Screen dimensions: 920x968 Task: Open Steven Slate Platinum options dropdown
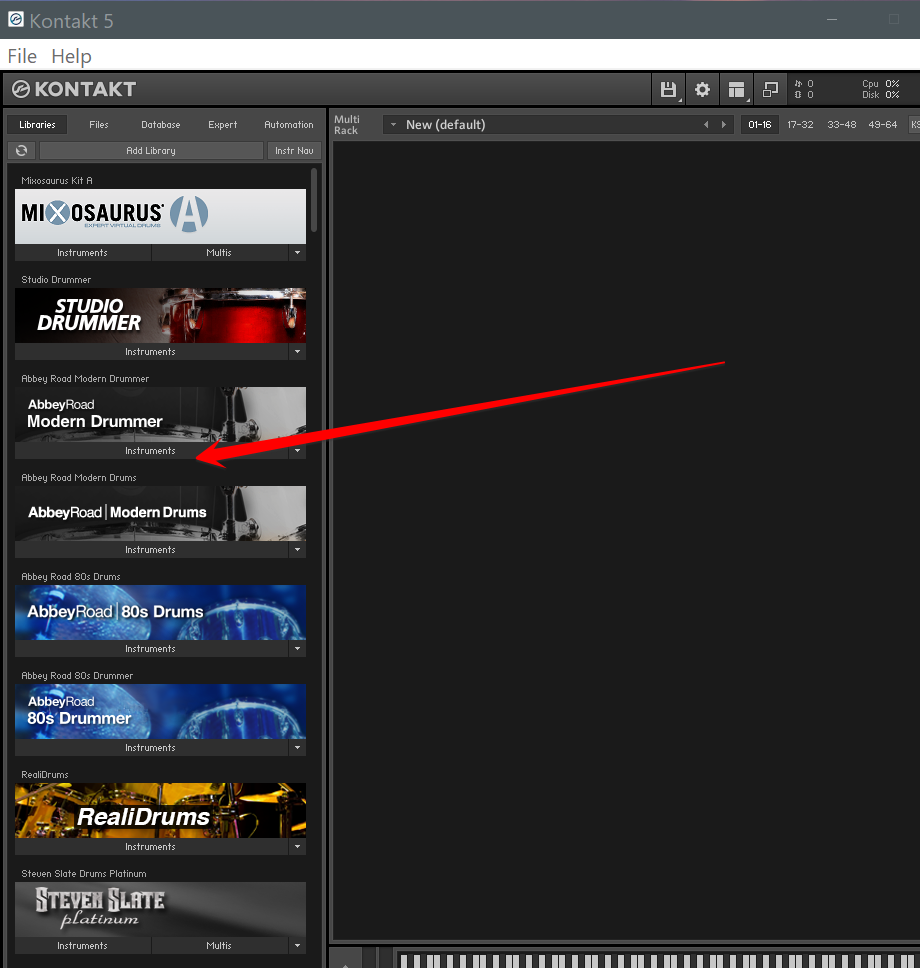tap(298, 945)
